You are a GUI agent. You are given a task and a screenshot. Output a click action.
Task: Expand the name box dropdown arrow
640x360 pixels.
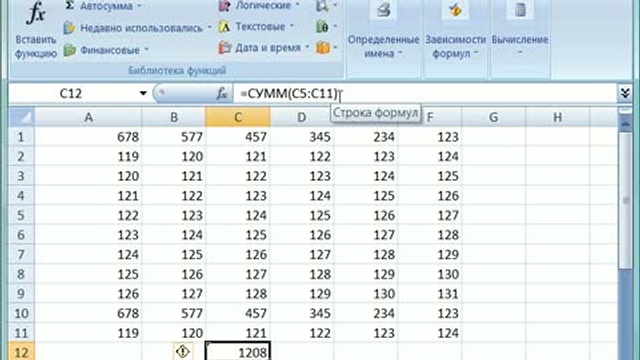click(x=143, y=93)
